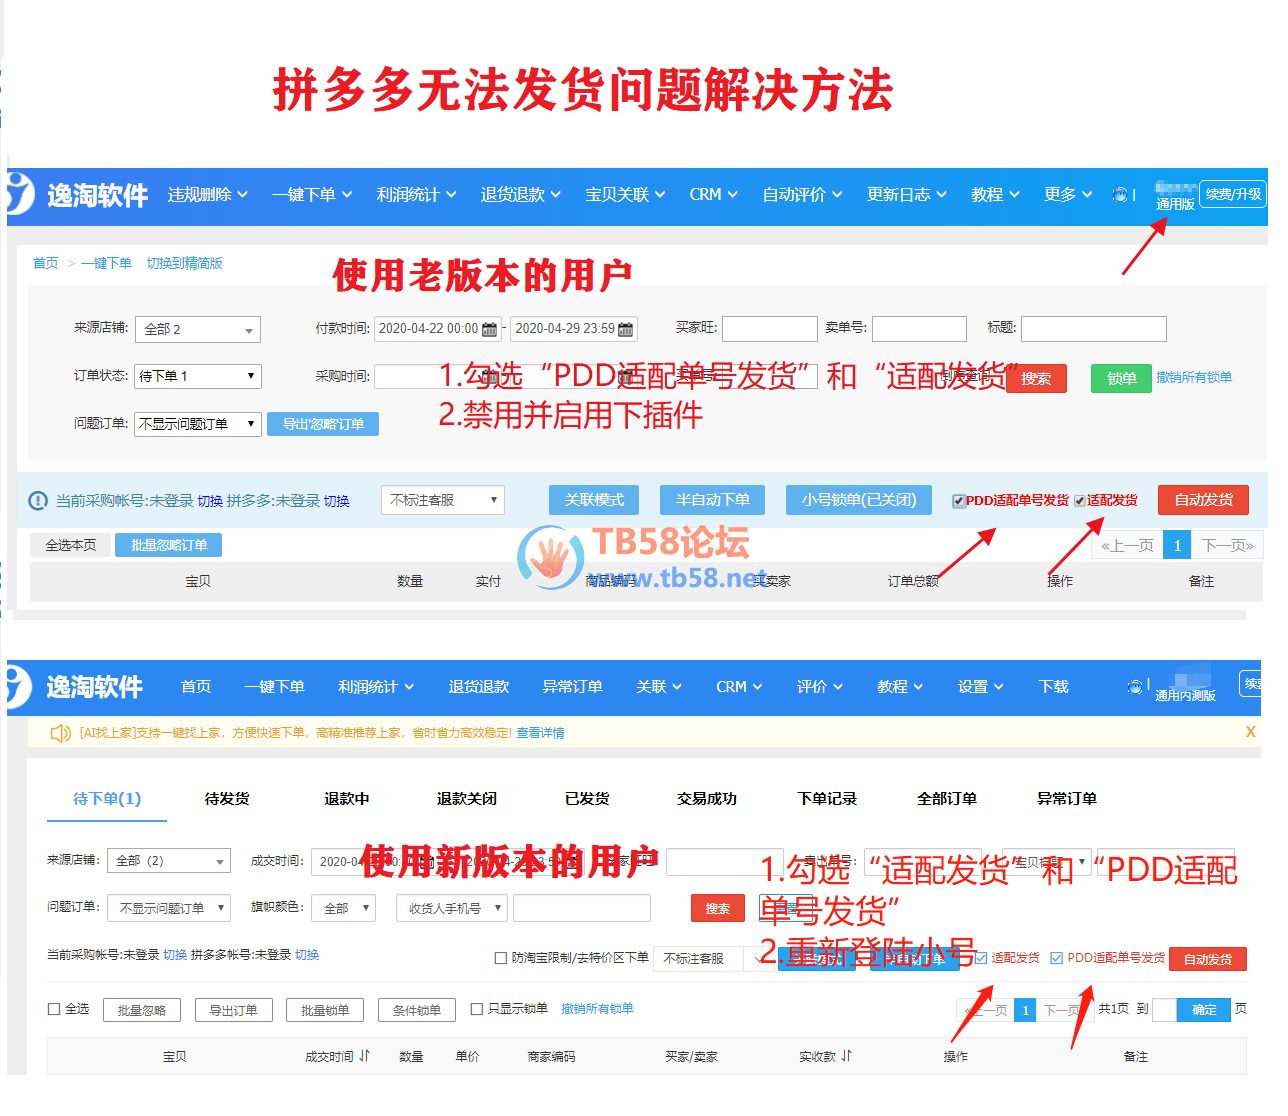
Task: Tick the PDD适配单号发货 checkbox in old version
Action: click(x=958, y=501)
